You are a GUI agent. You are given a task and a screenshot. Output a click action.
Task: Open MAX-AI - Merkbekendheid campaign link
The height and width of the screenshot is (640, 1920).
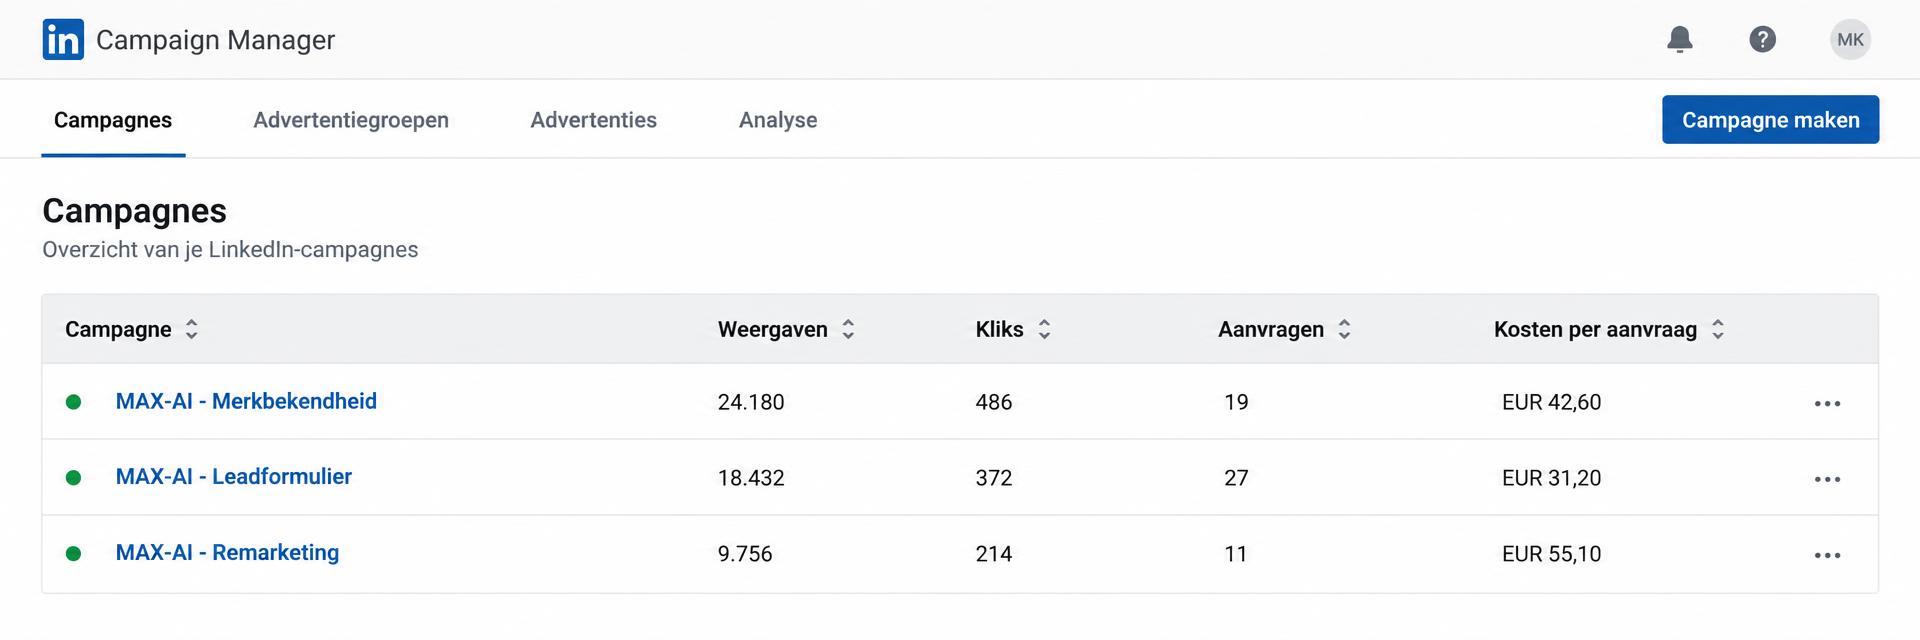coord(246,401)
